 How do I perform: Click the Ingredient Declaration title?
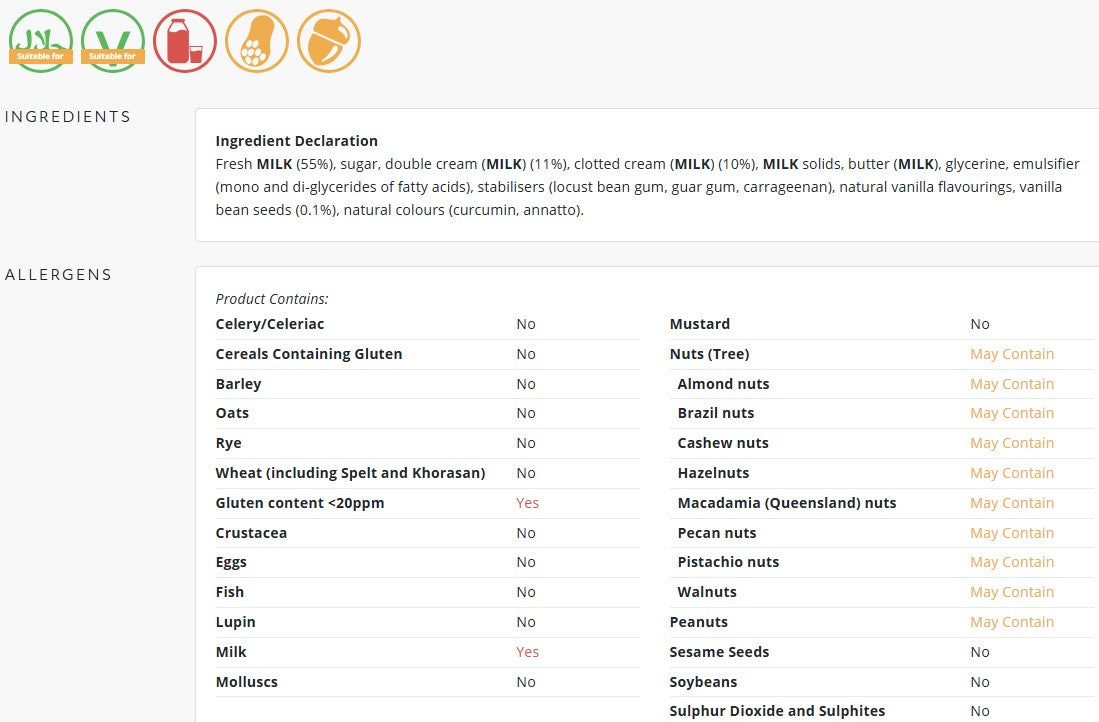296,141
